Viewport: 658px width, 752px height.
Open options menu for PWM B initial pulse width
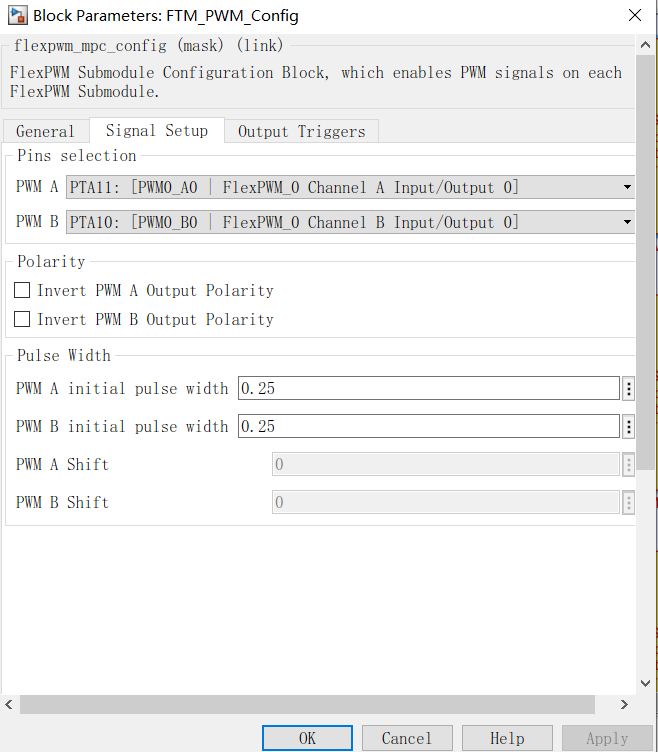pyautogui.click(x=628, y=426)
